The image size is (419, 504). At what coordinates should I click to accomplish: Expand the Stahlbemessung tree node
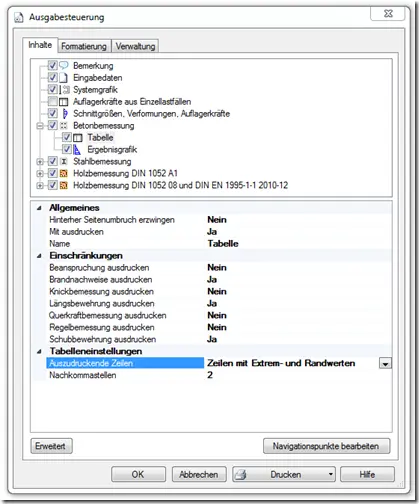point(40,162)
